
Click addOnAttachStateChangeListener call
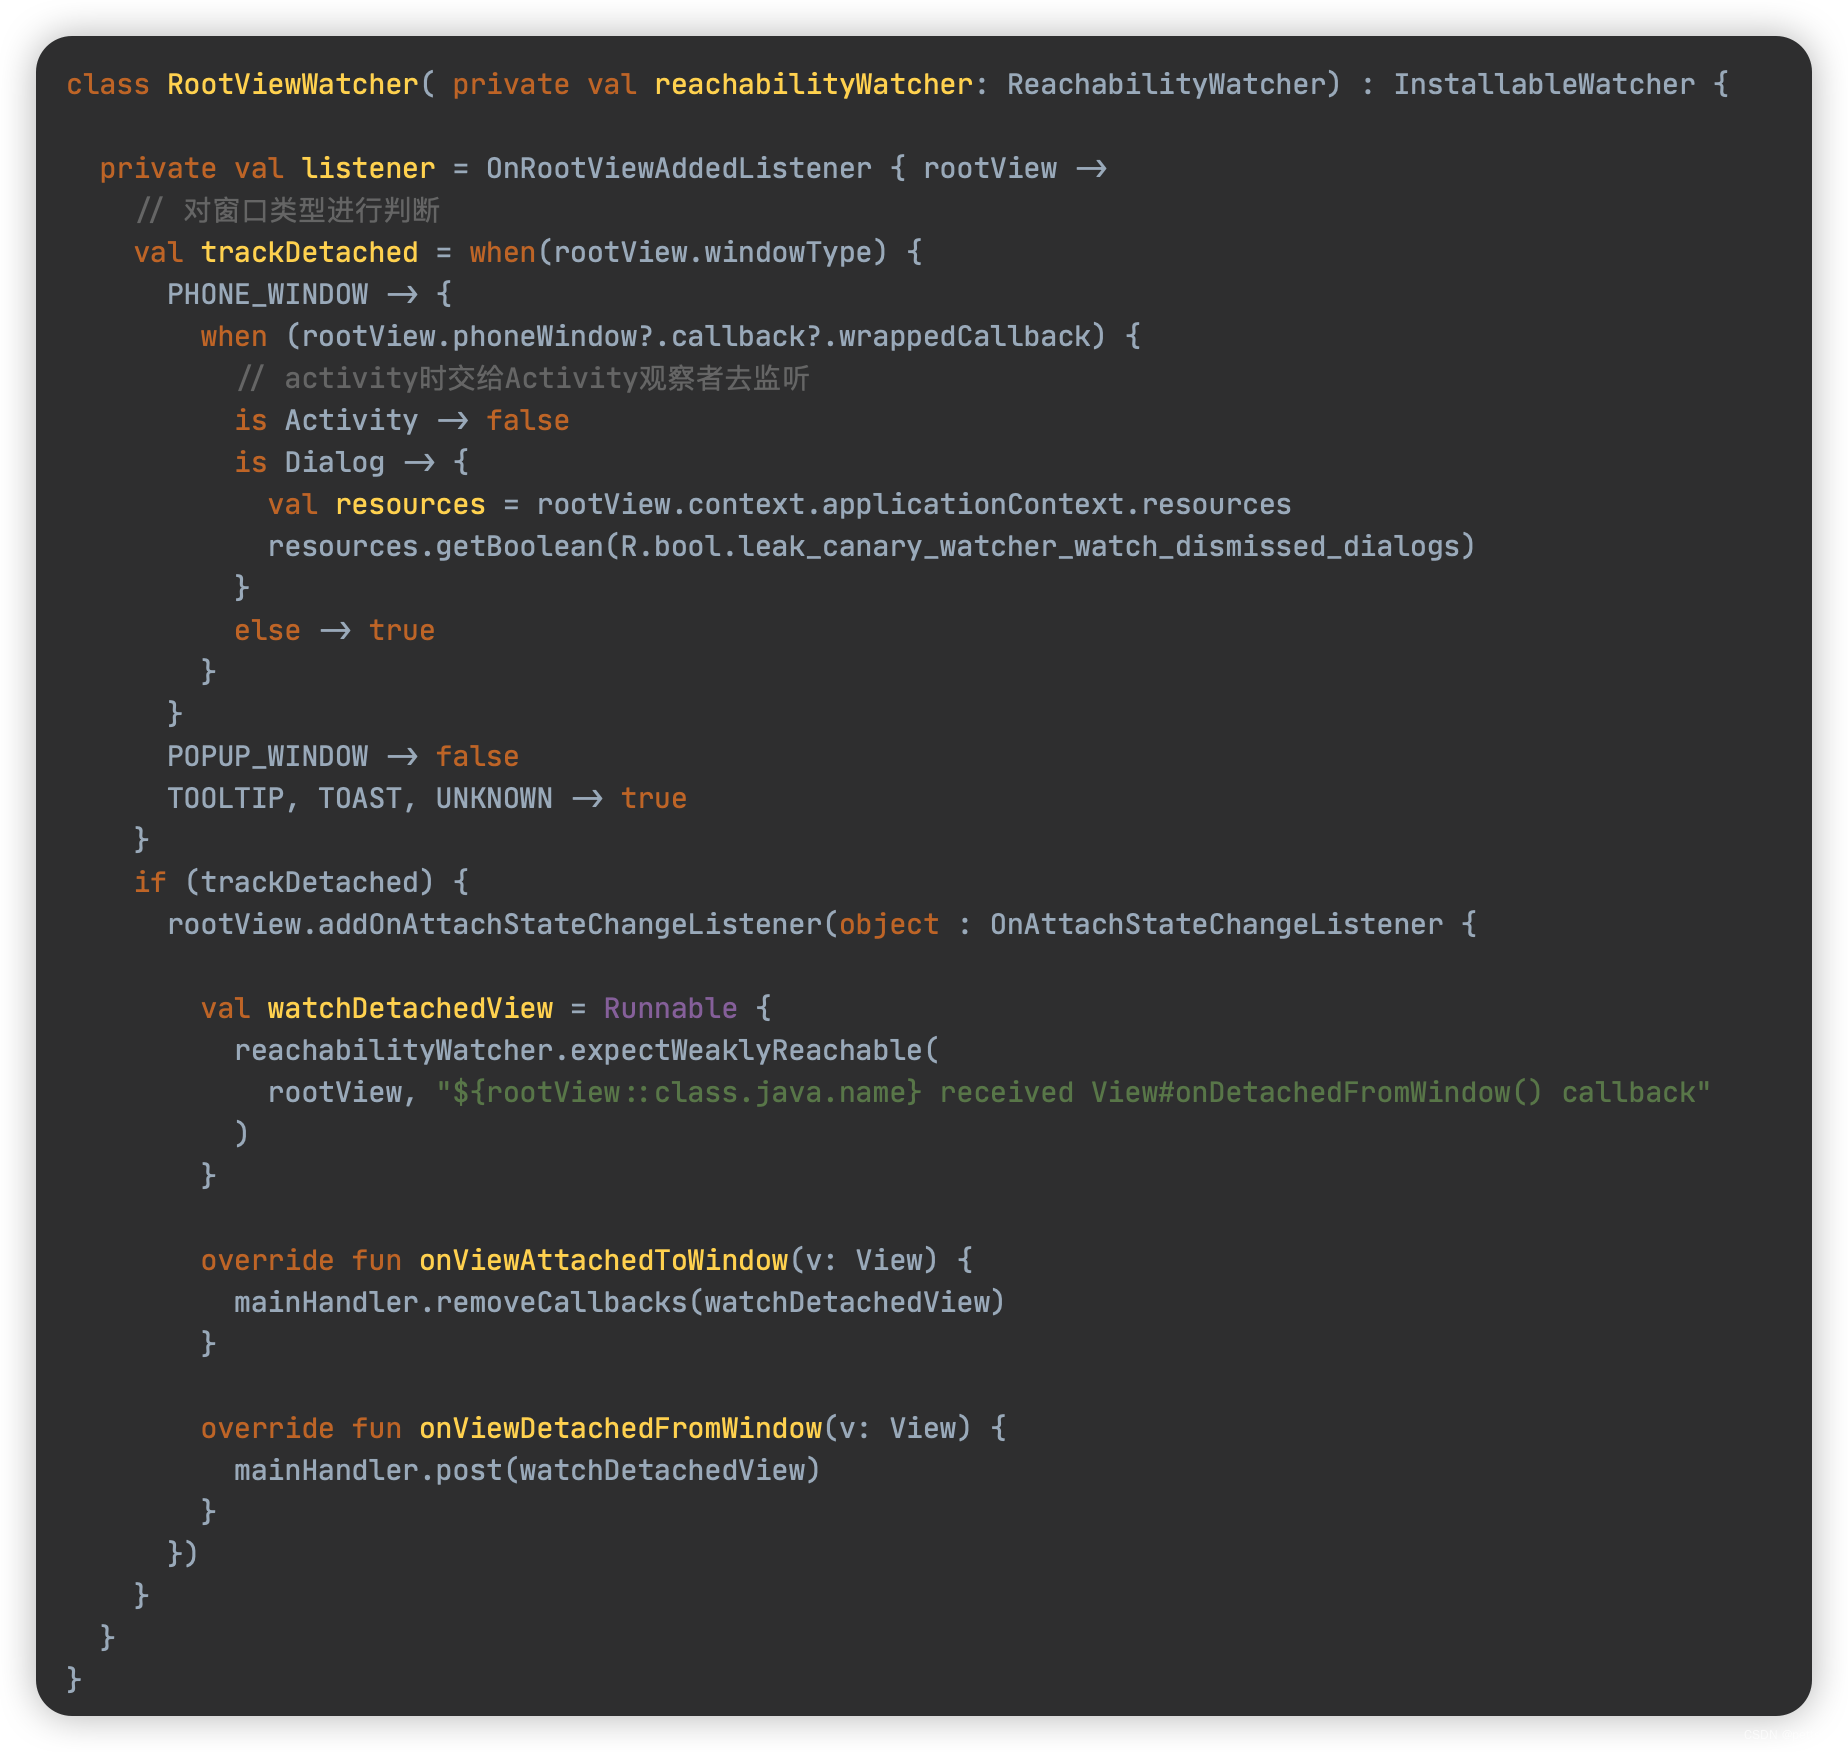click(x=570, y=924)
